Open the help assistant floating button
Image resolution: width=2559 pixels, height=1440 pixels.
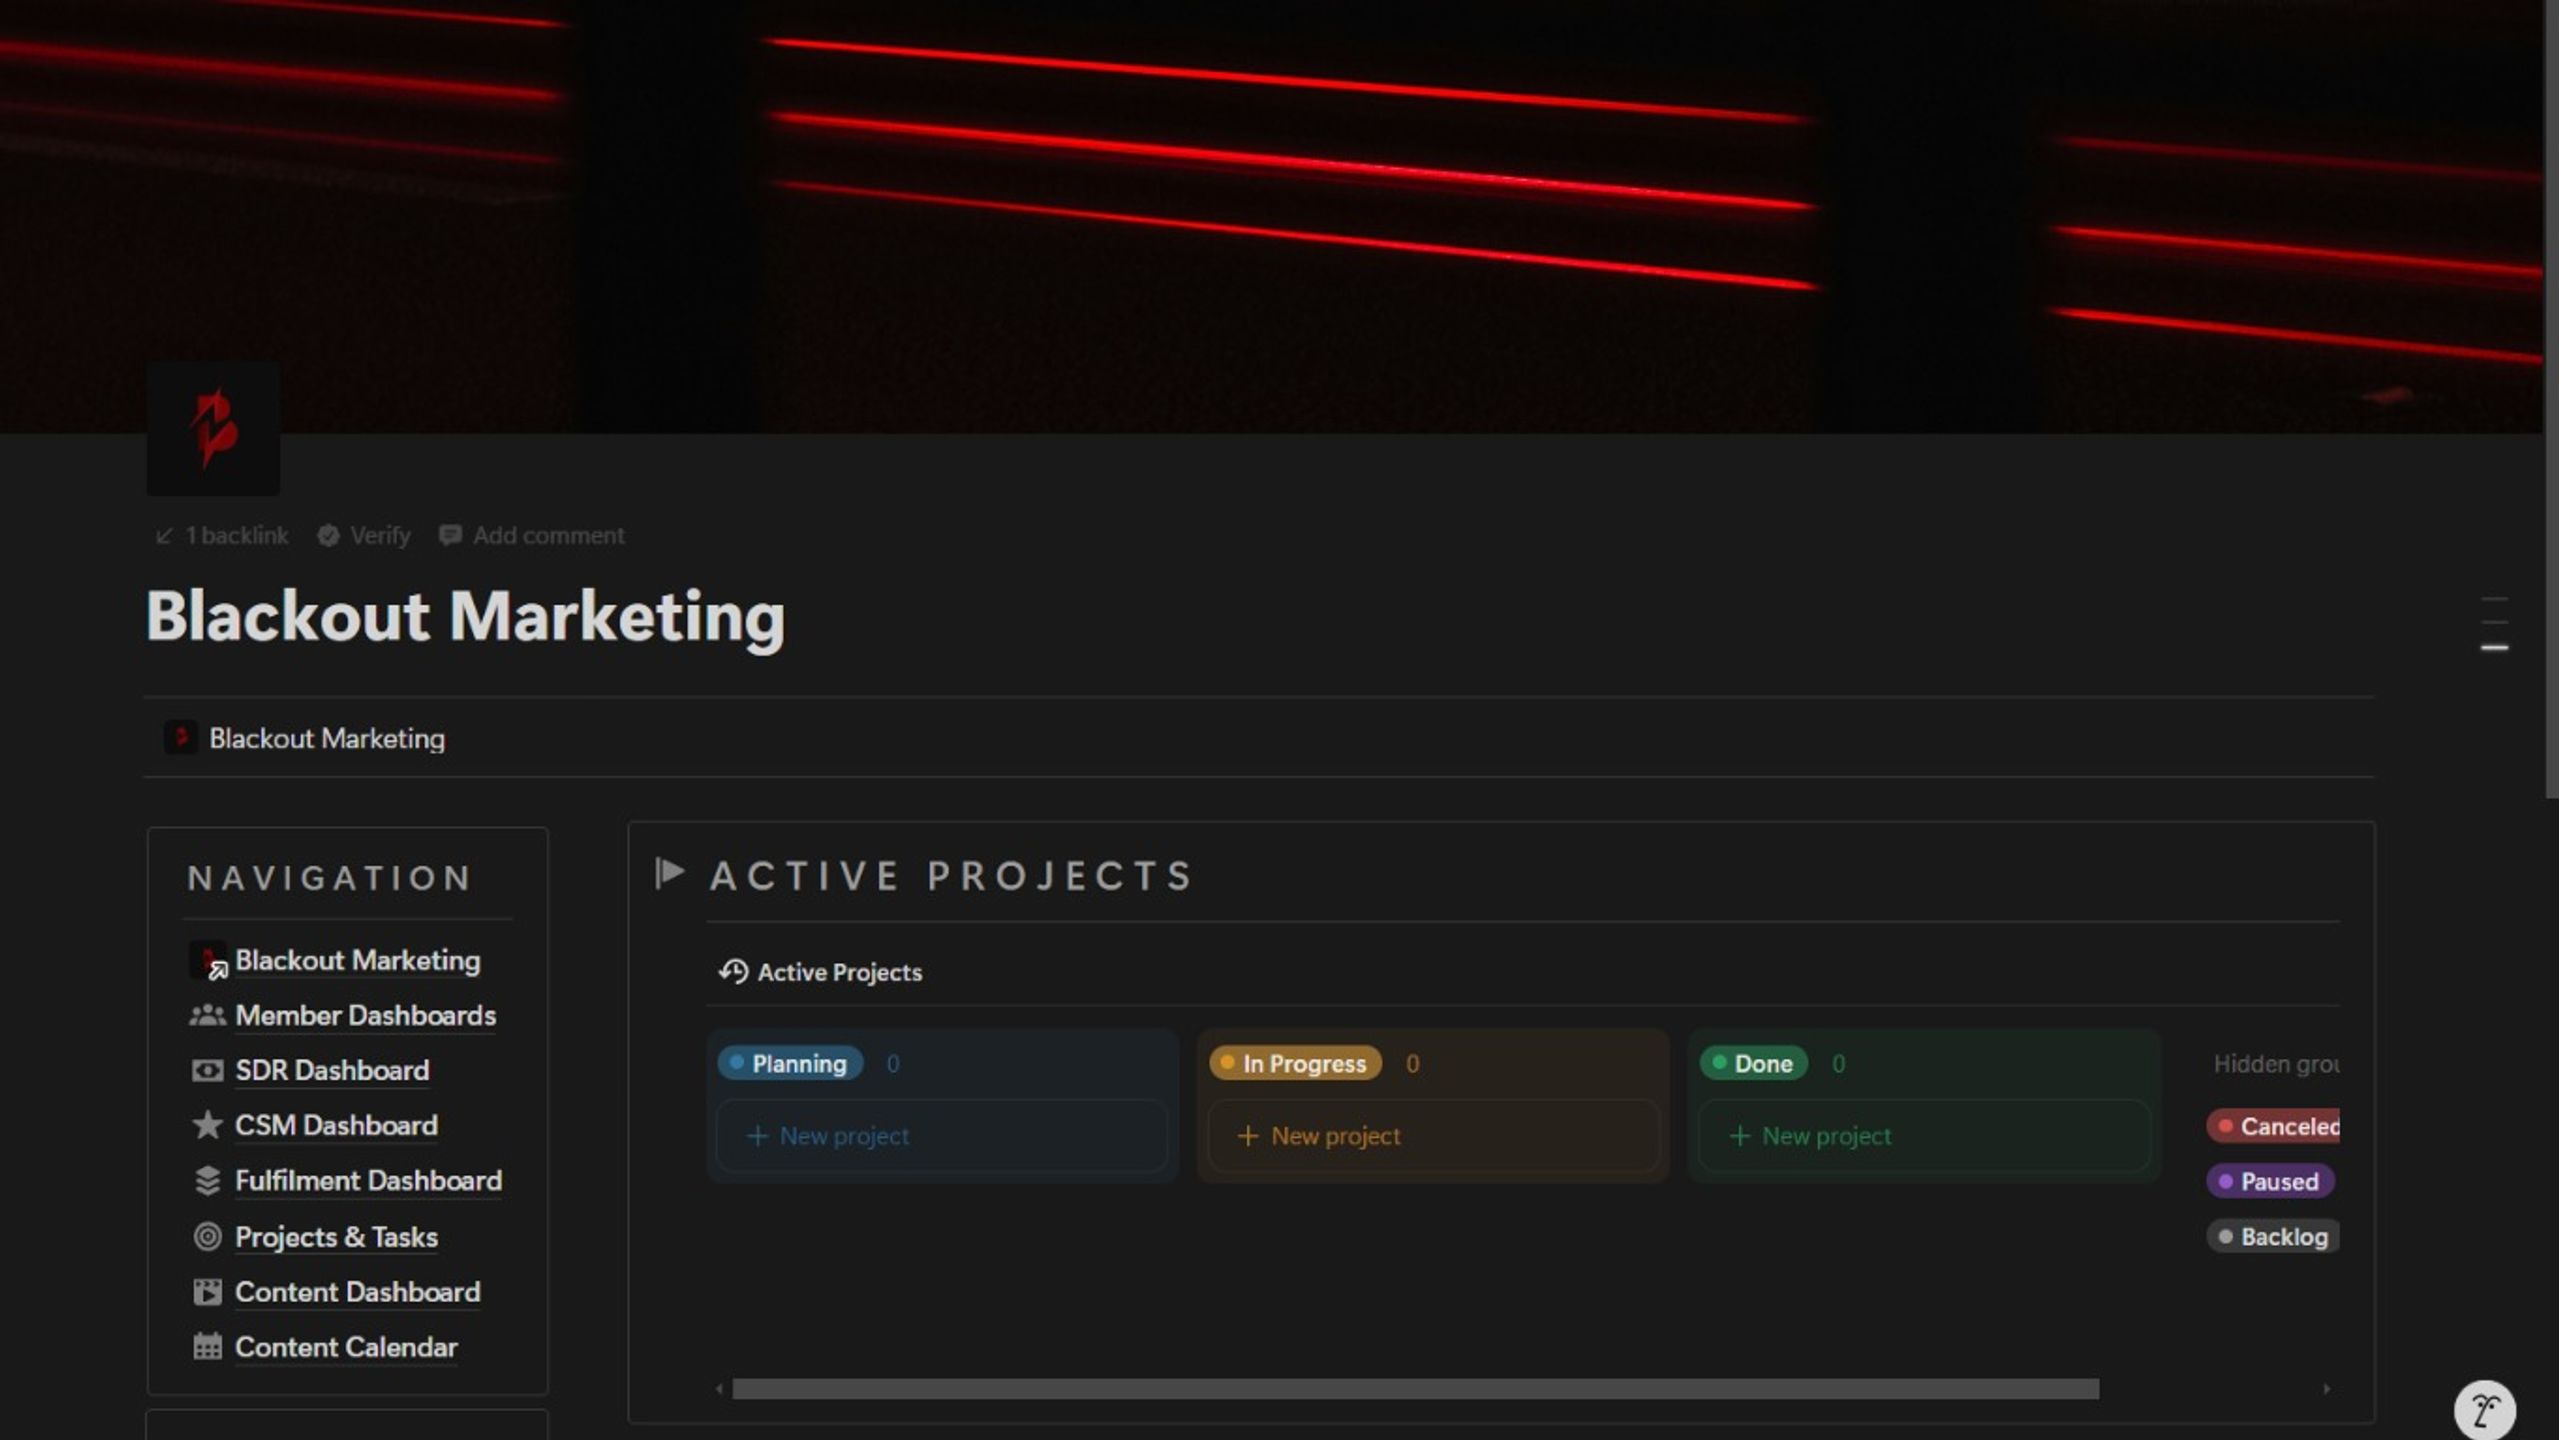[2485, 1411]
